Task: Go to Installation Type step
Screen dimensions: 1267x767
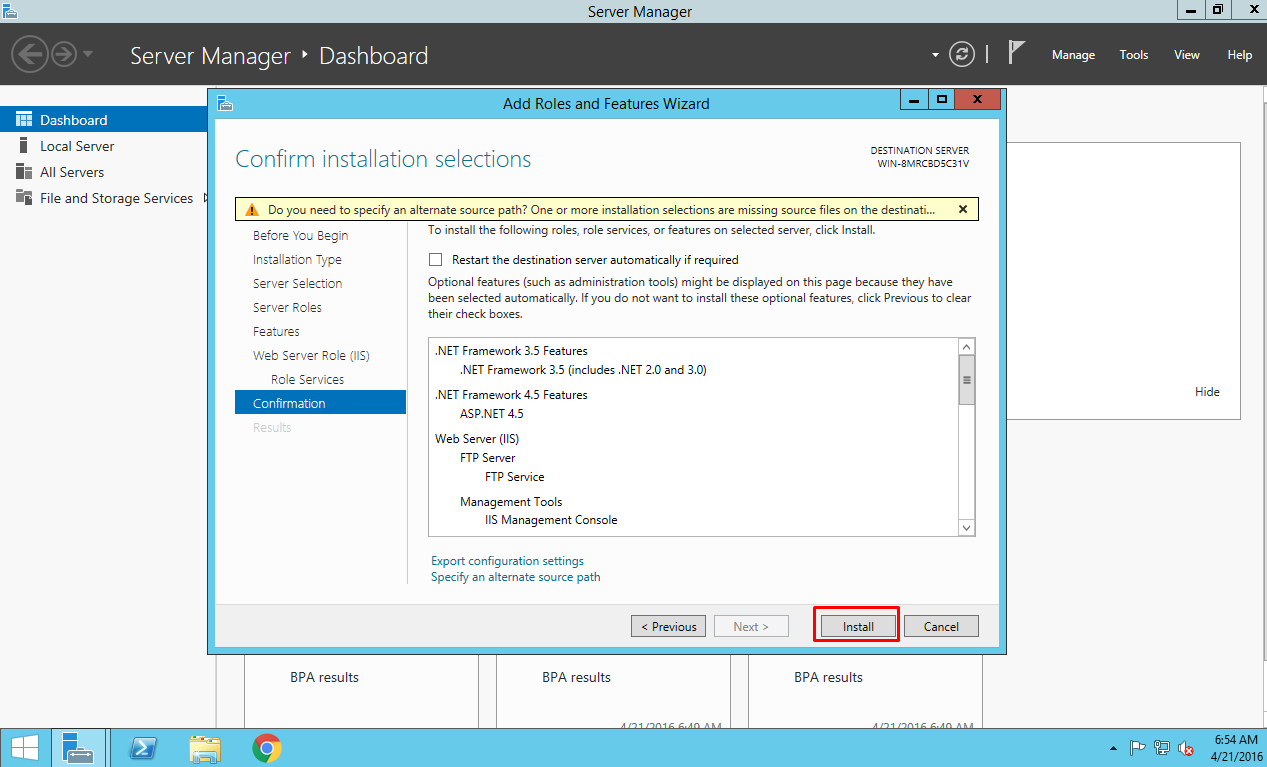Action: (x=297, y=259)
